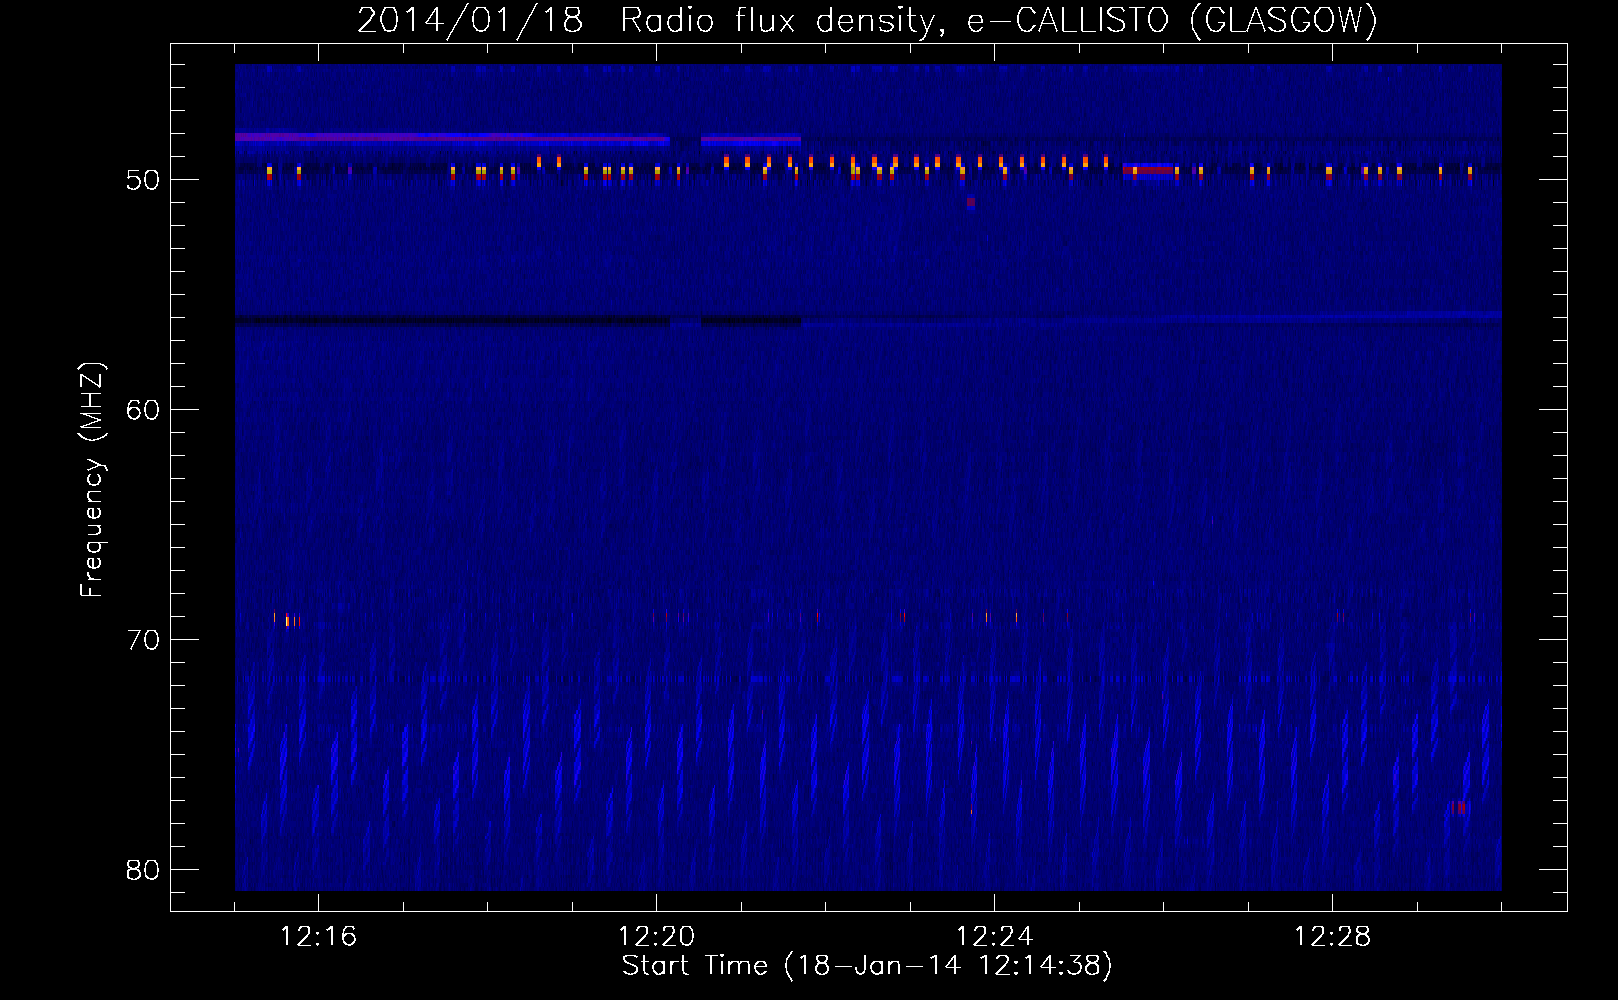Click the 80 MHz frequency tick label

click(x=143, y=870)
